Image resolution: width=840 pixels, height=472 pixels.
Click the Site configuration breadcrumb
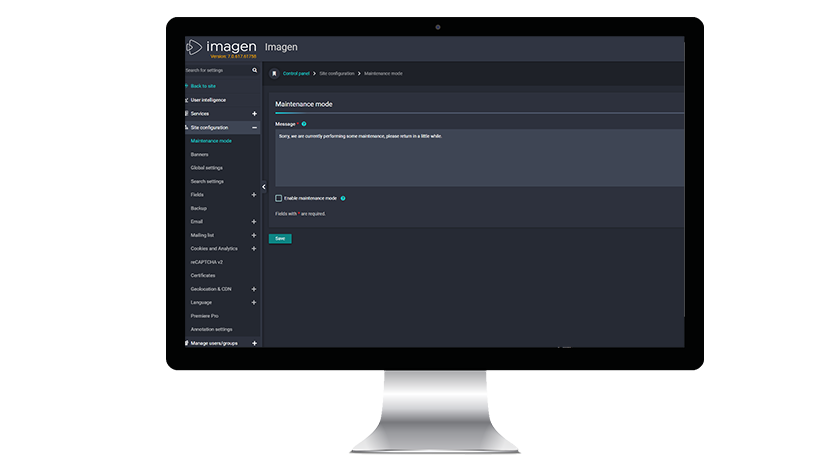(x=337, y=73)
